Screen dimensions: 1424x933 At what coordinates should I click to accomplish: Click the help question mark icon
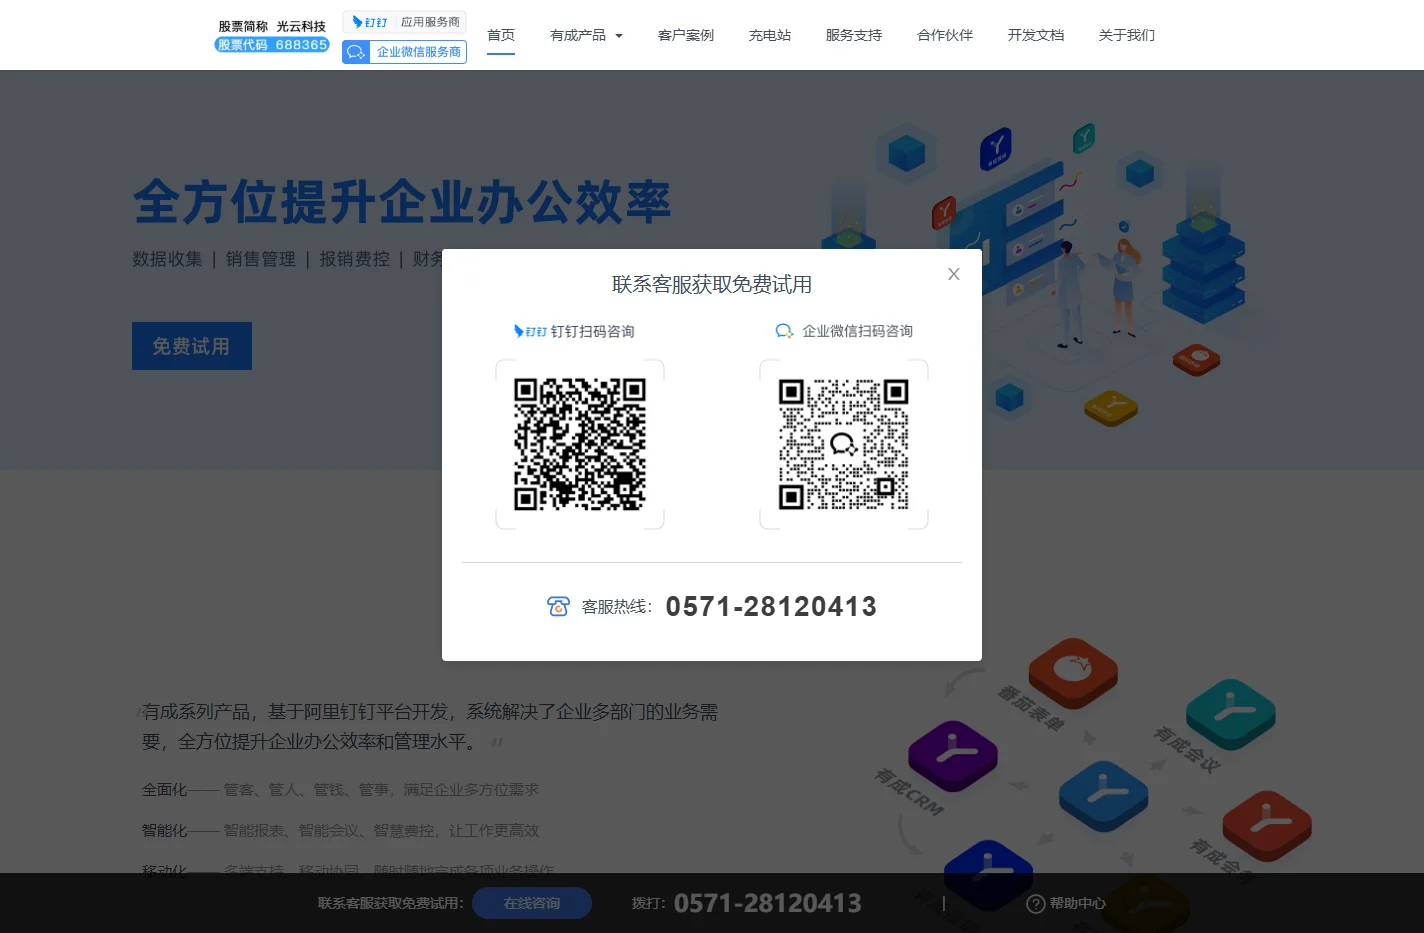point(1036,903)
